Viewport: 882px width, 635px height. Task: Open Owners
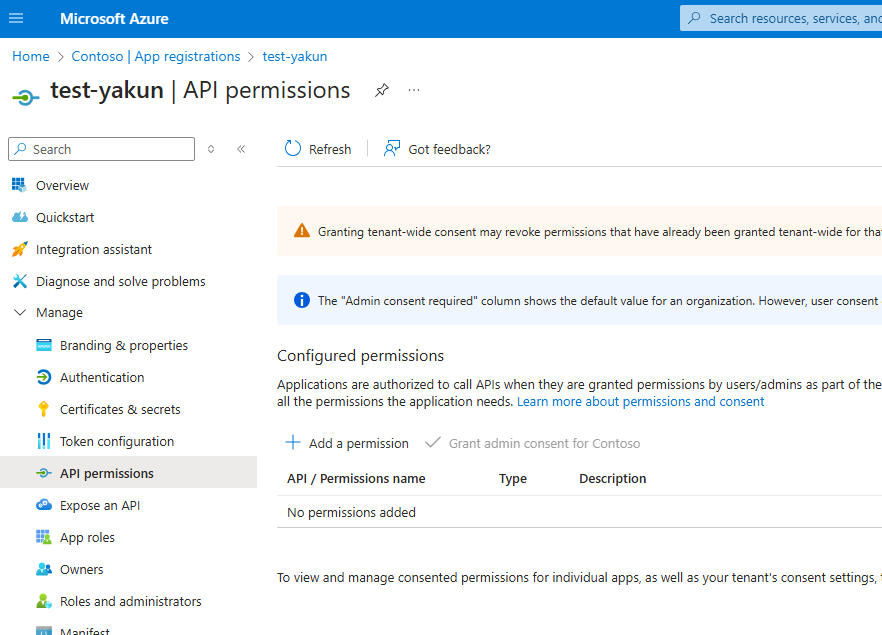tap(82, 570)
